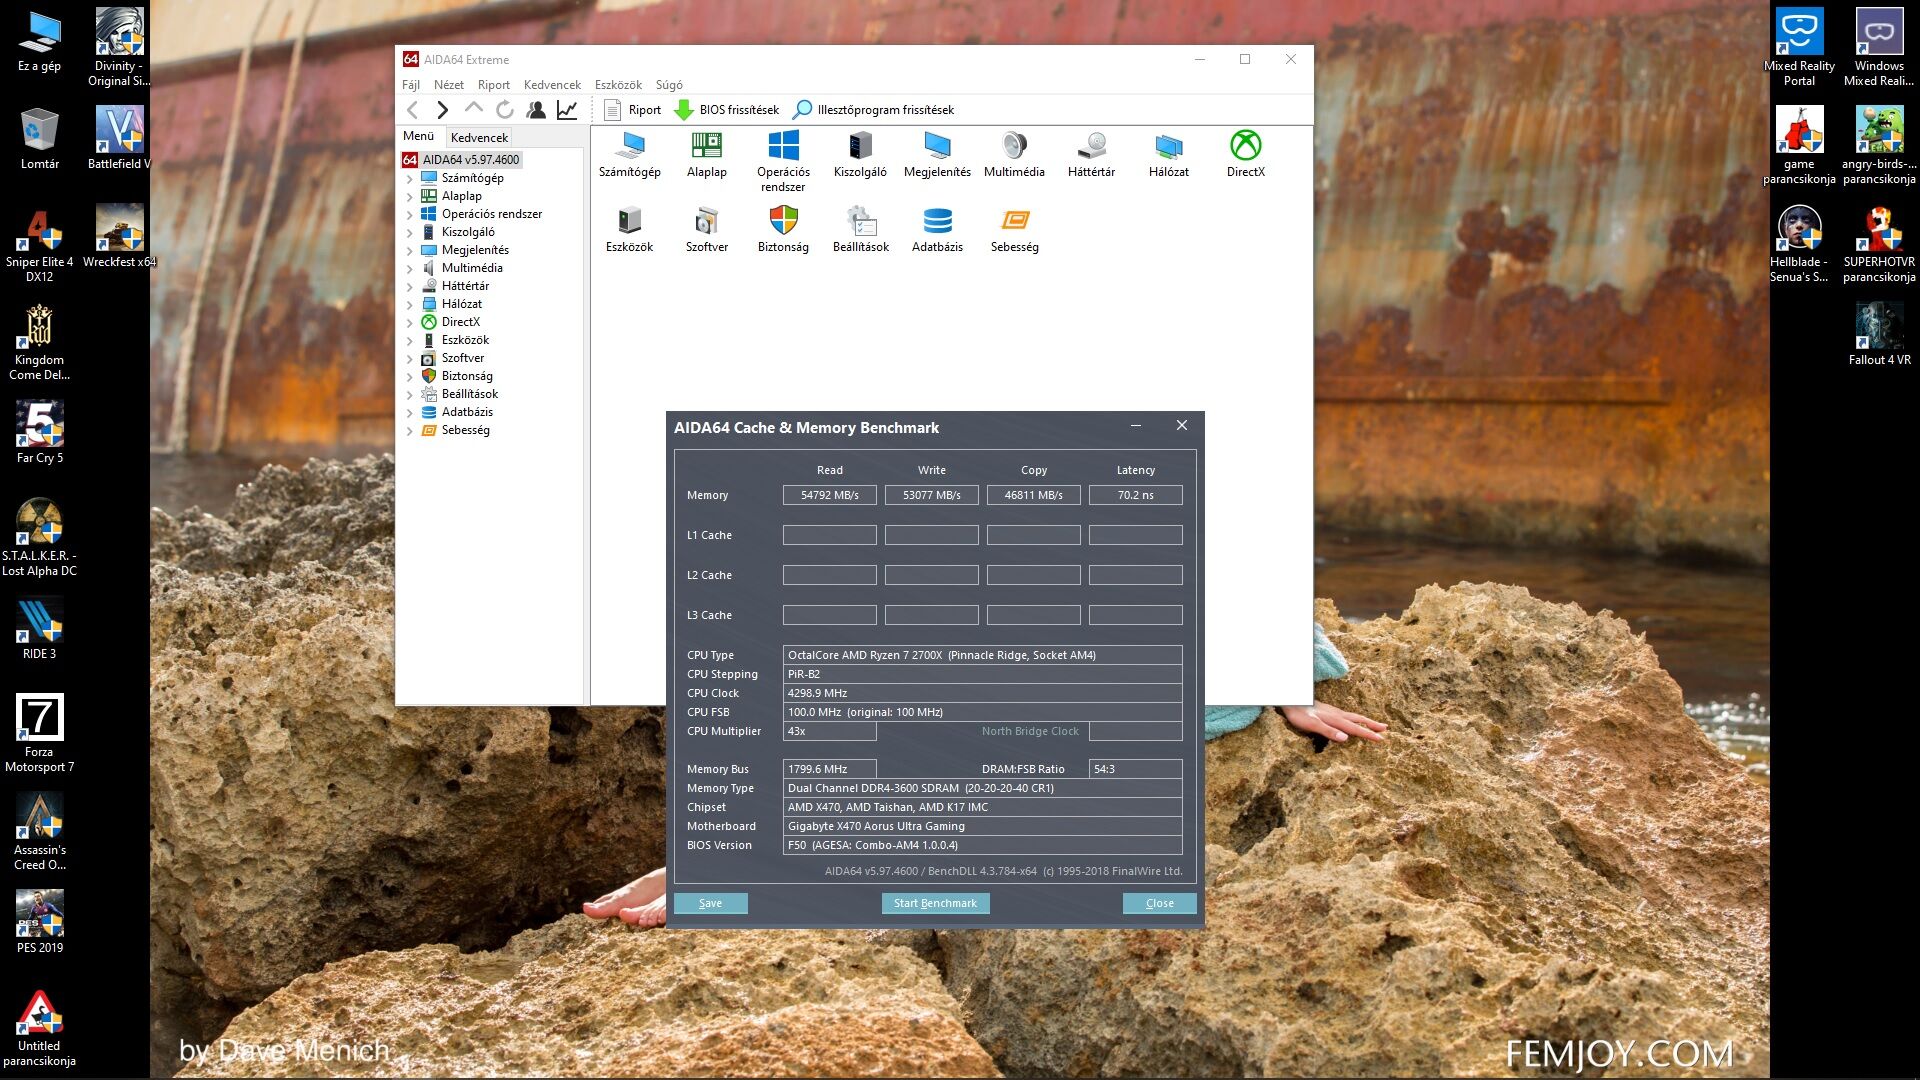1920x1080 pixels.
Task: Click Illesztőprogram frissítések toolbar button
Action: [874, 110]
